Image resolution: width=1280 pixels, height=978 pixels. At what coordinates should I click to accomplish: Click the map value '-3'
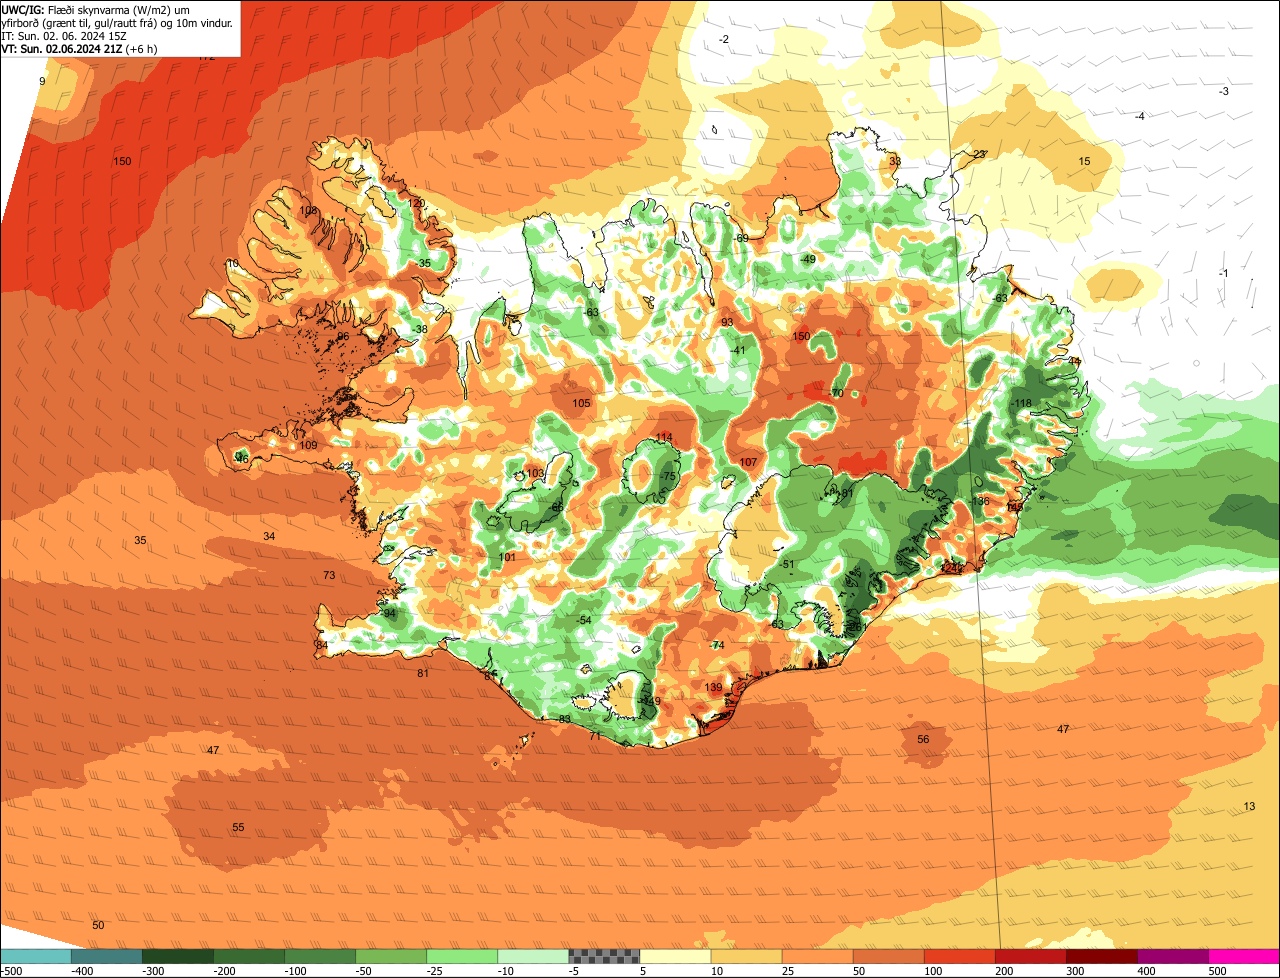[1224, 91]
